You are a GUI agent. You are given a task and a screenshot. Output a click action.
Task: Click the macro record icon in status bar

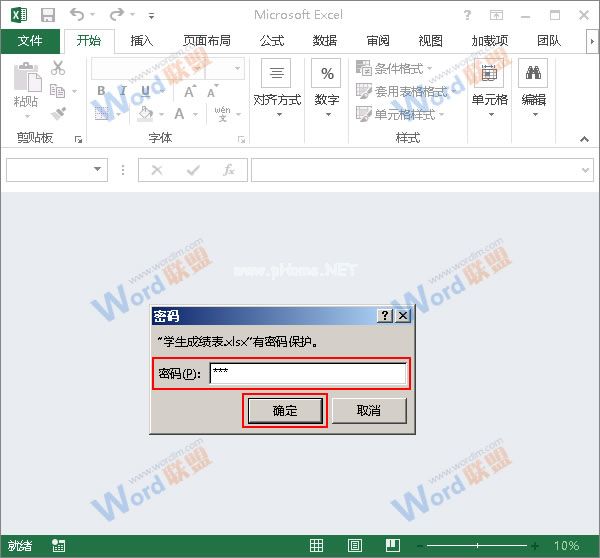[x=59, y=546]
